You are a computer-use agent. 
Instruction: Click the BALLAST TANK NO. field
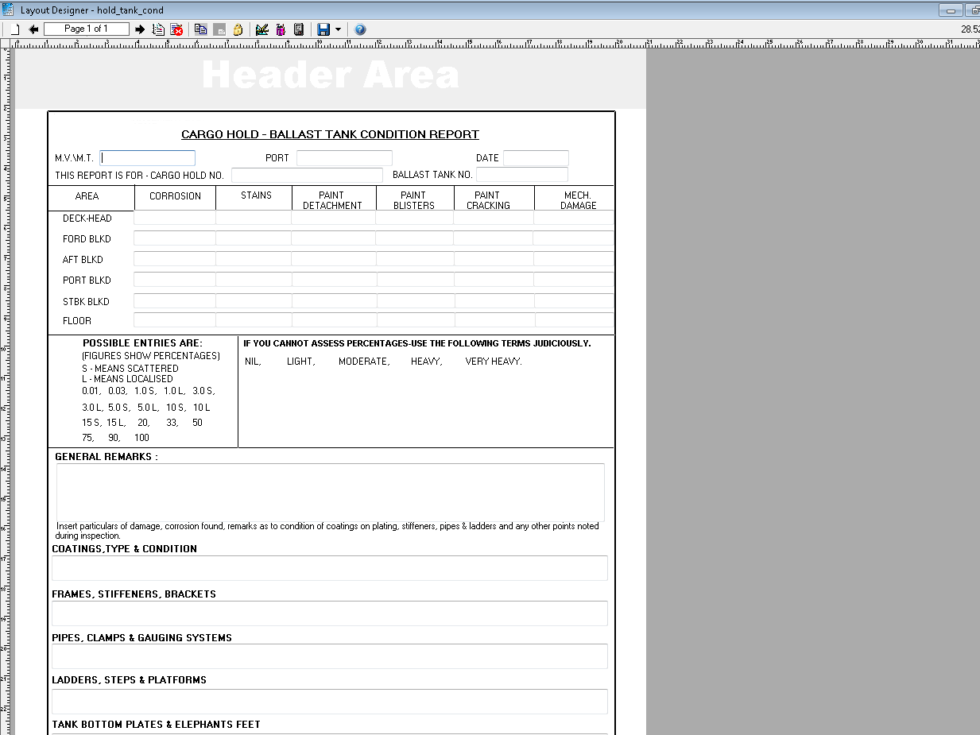click(x=521, y=175)
